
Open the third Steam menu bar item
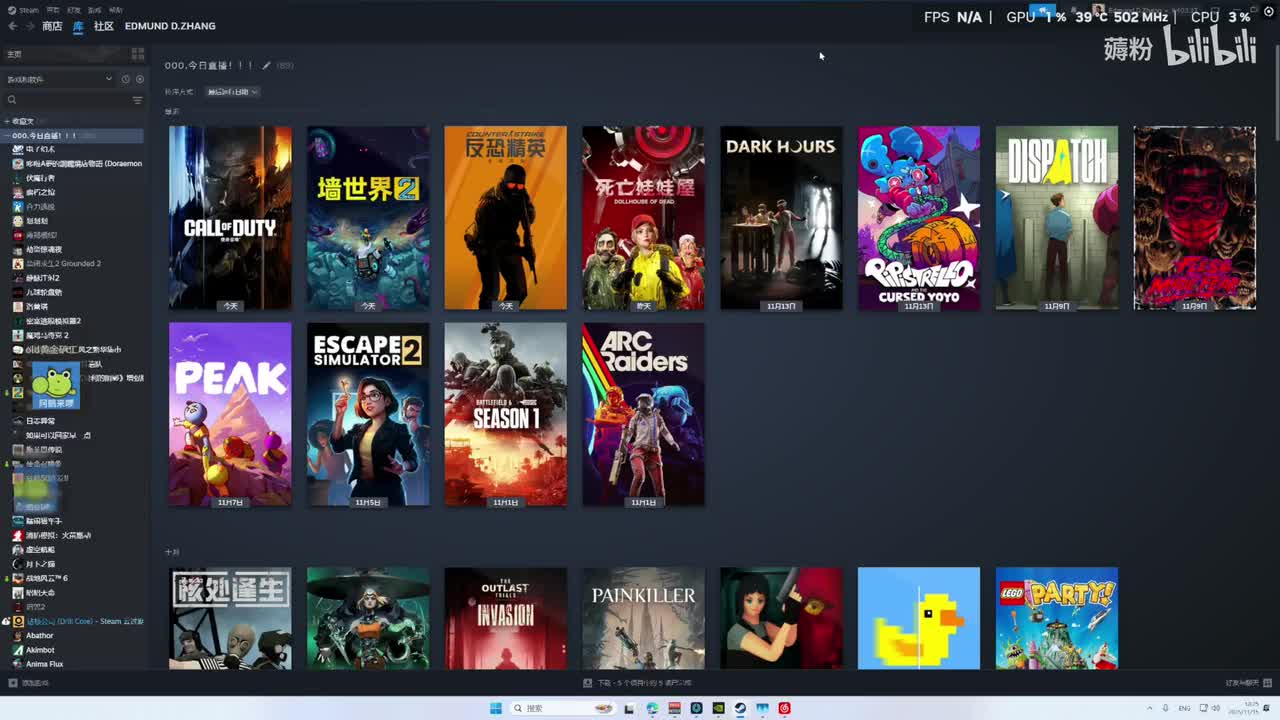pyautogui.click(x=73, y=10)
